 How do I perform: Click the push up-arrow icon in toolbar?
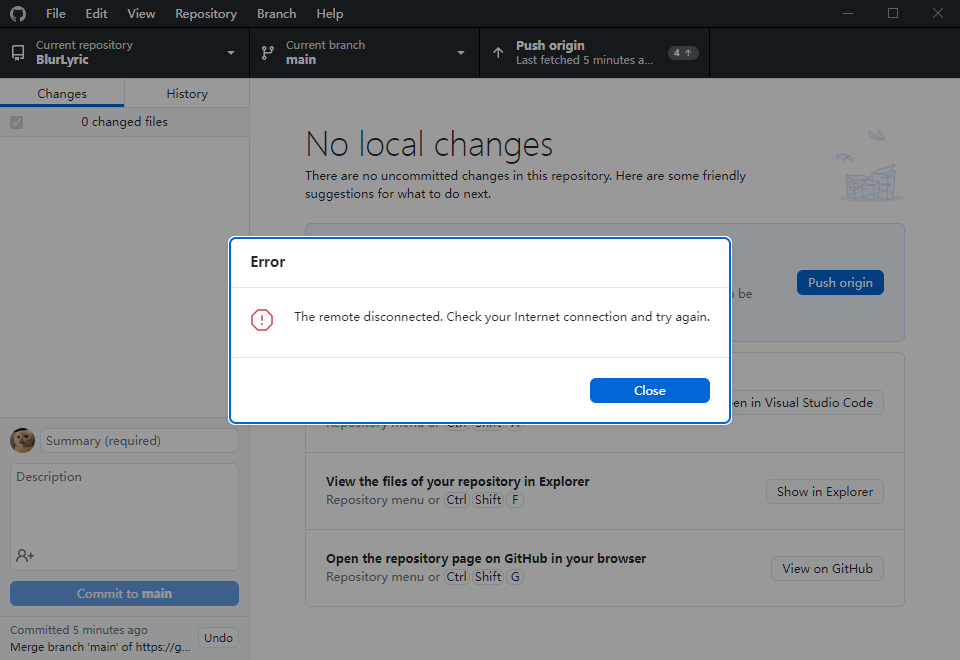[x=497, y=52]
